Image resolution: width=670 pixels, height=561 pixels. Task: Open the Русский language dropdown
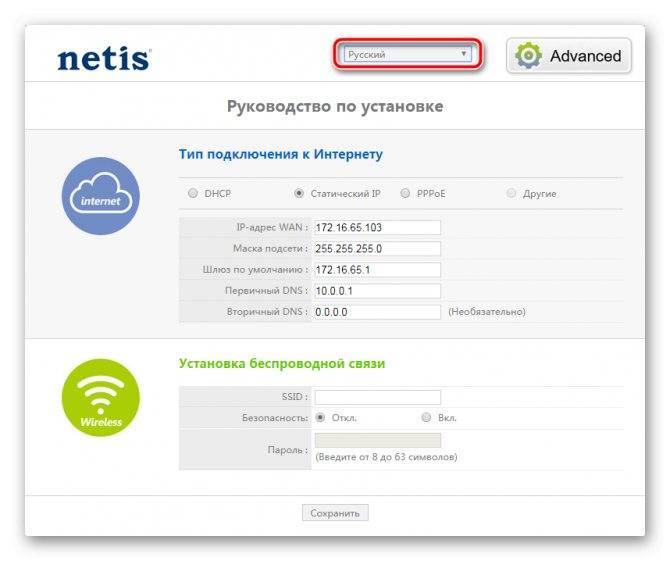[407, 54]
